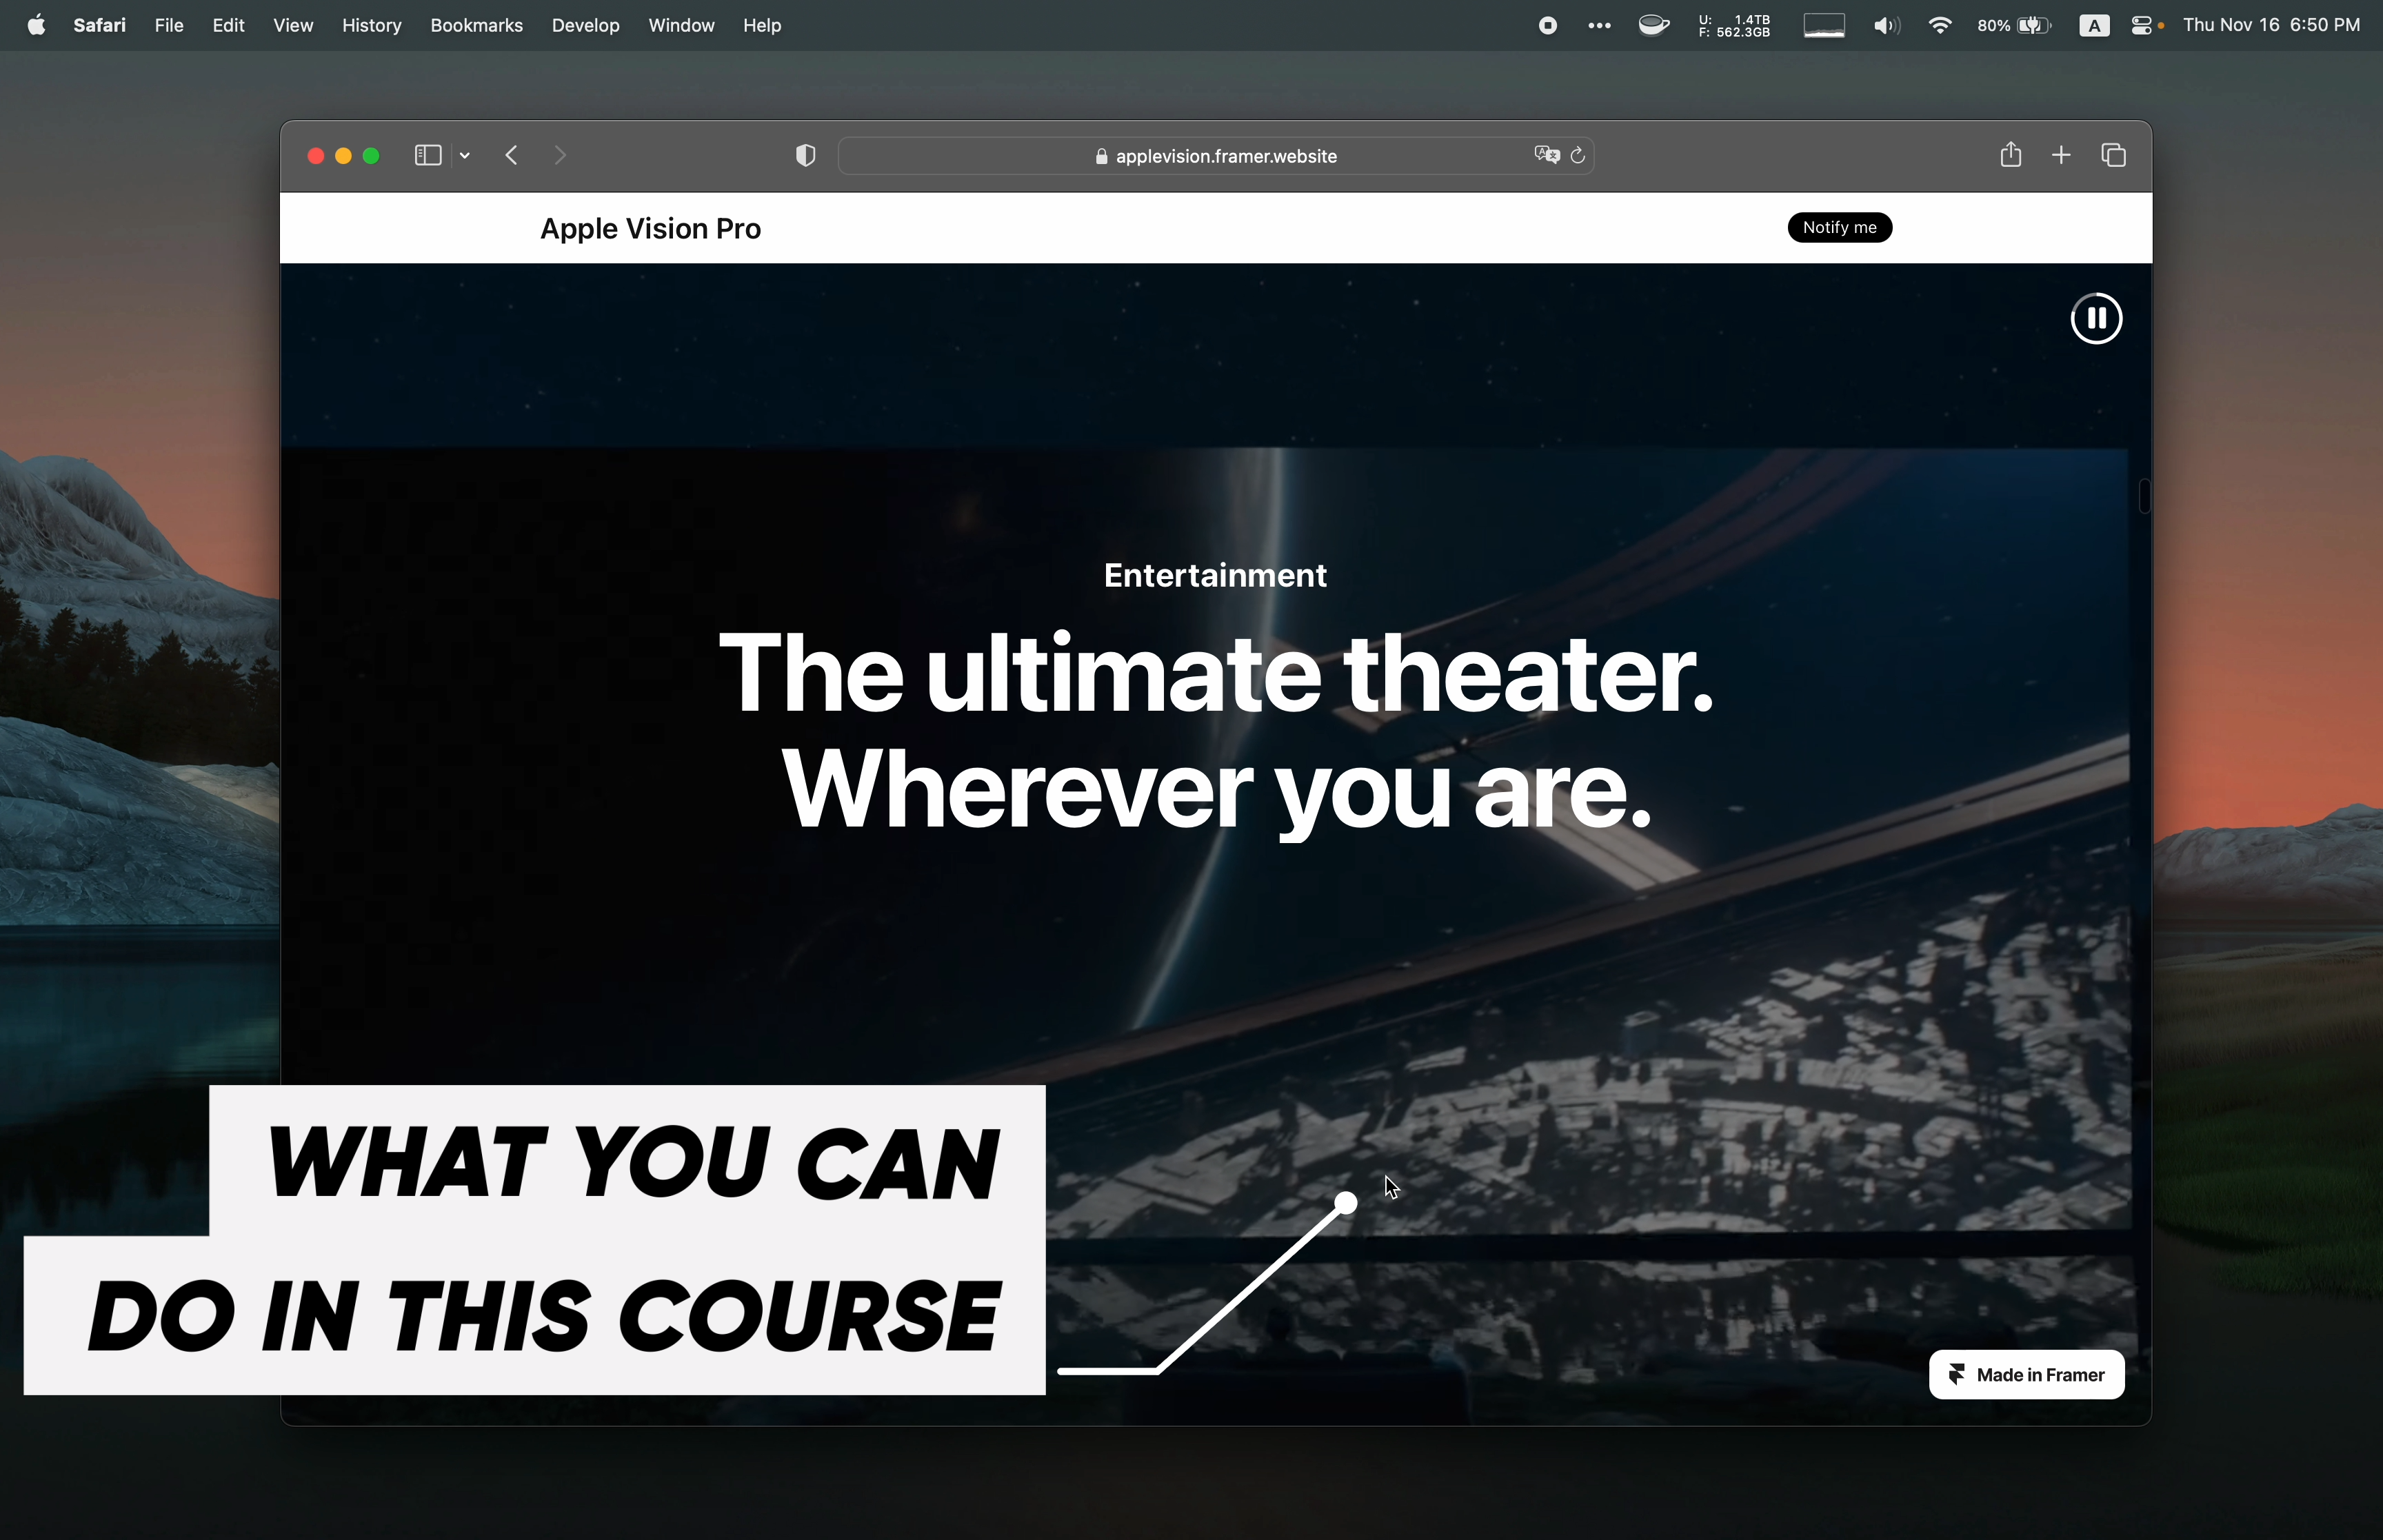Viewport: 2383px width, 1540px height.
Task: Open the Share sheet
Action: tap(2010, 154)
